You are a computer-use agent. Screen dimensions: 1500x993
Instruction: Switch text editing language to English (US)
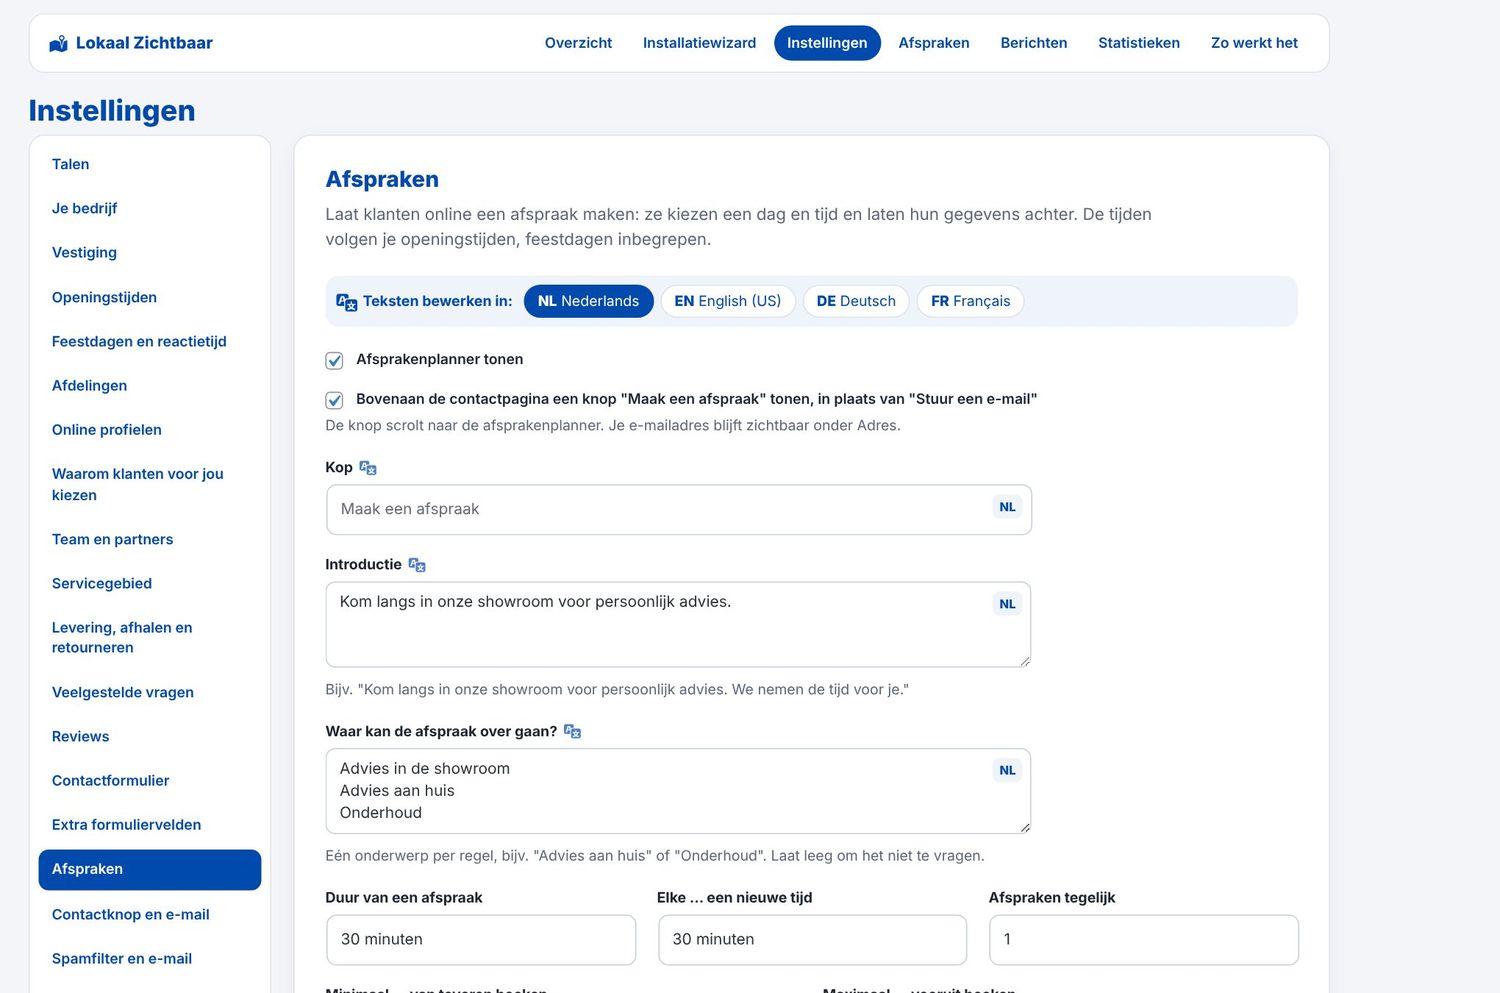coord(728,301)
